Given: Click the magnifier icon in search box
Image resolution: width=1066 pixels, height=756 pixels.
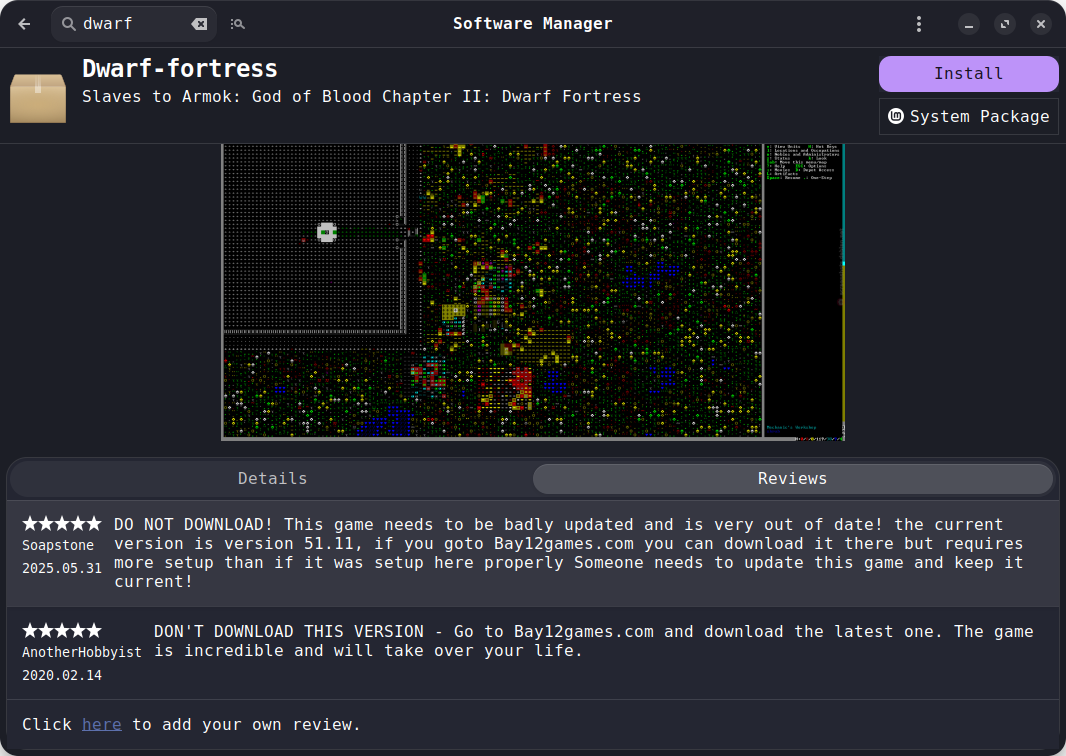Looking at the screenshot, I should (x=69, y=24).
